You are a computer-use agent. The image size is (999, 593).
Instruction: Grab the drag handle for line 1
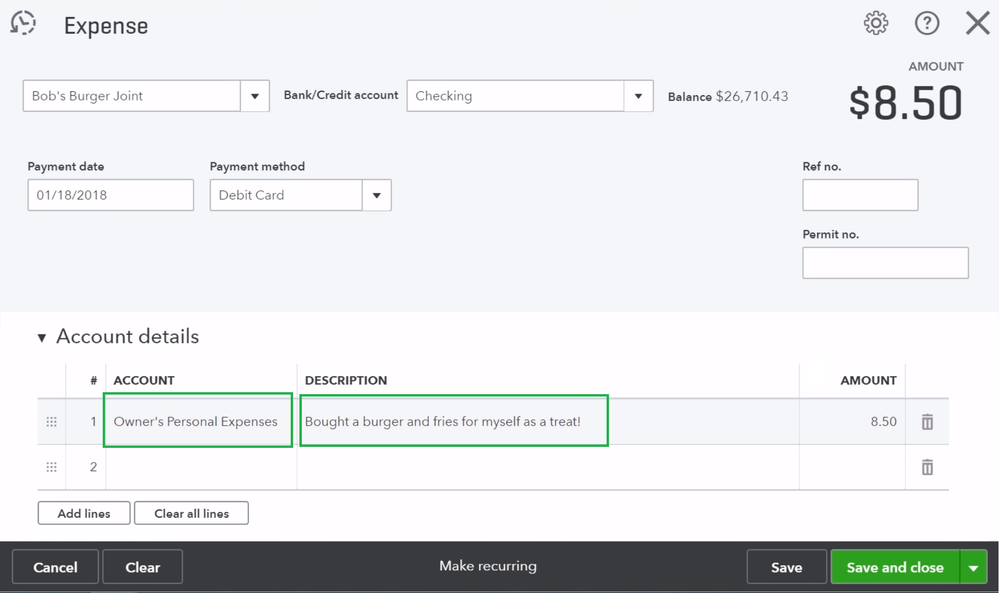tap(52, 422)
